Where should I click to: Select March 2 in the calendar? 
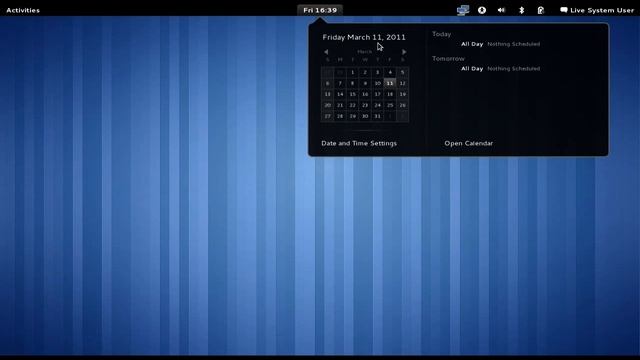(x=365, y=72)
